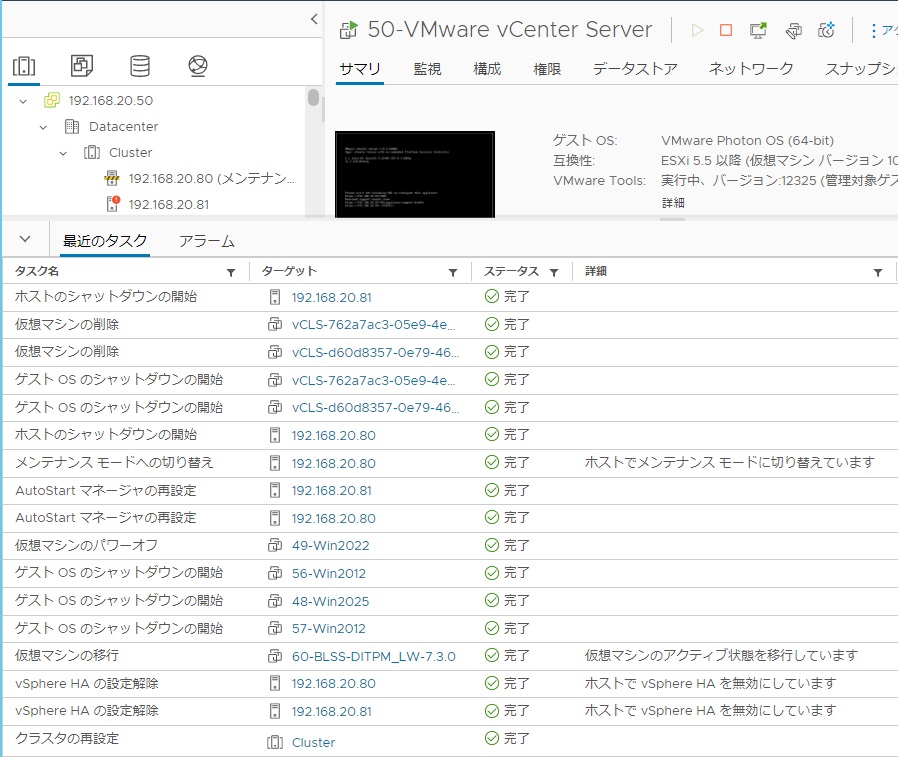Screen dimensions: 898x757
Task: Click the VM icon beside 56-Win2012
Action: (275, 573)
